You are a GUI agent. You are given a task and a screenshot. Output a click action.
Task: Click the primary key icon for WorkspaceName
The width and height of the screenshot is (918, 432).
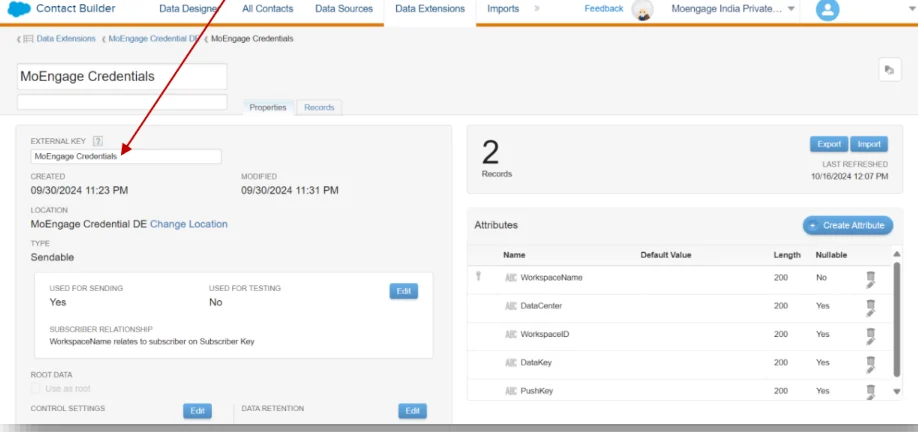point(478,276)
